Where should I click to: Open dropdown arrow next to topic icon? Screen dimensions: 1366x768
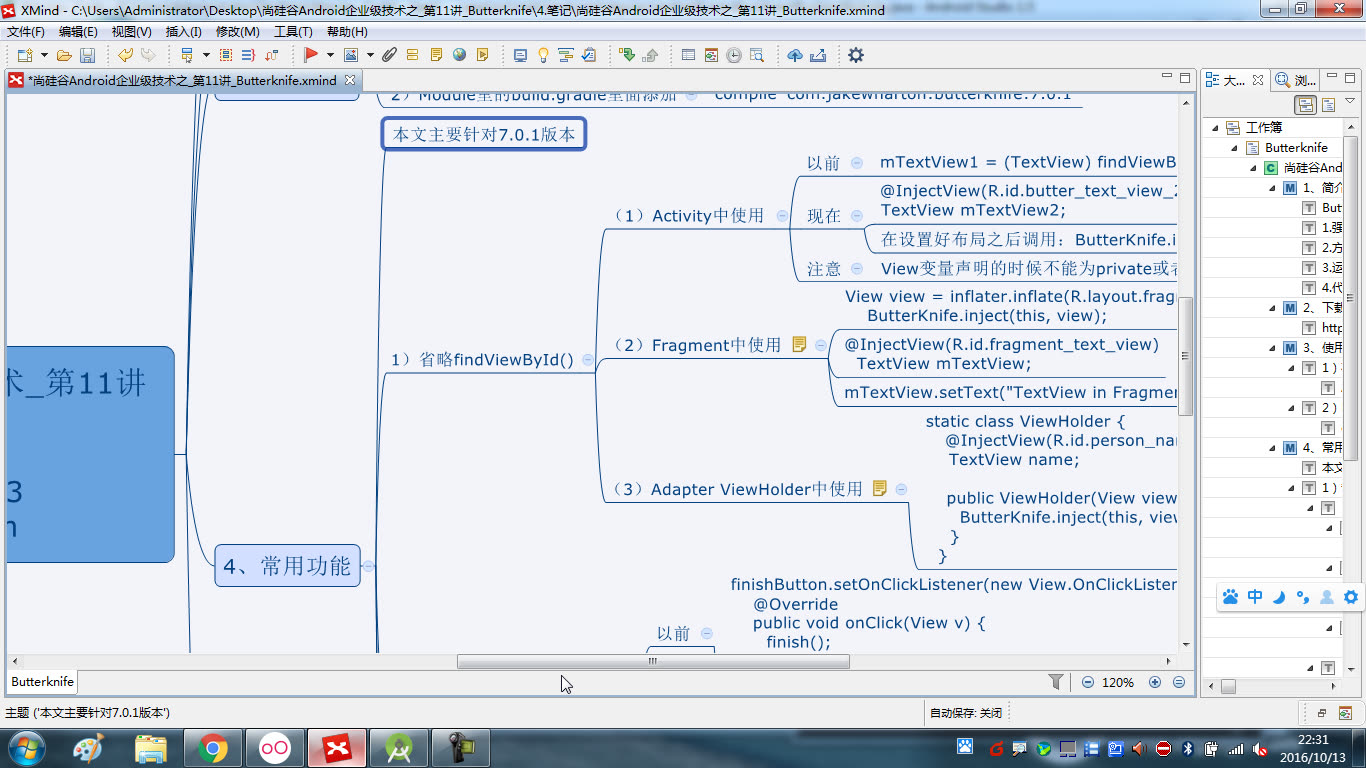206,55
